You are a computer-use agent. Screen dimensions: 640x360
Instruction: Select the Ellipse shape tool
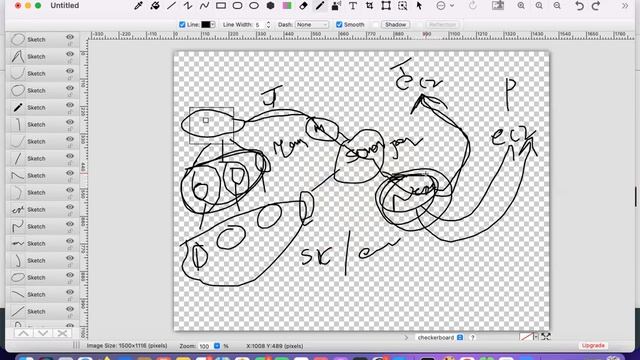pyautogui.click(x=254, y=6)
